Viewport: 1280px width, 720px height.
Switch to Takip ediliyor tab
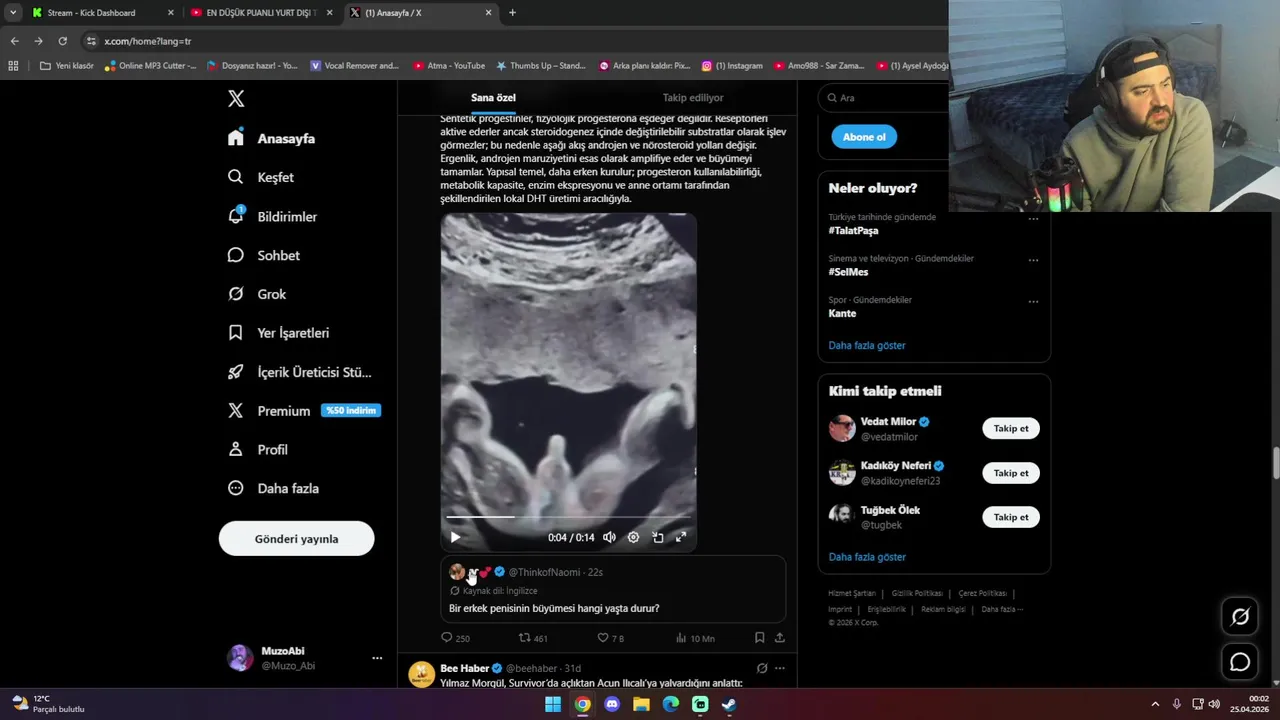[x=693, y=98]
